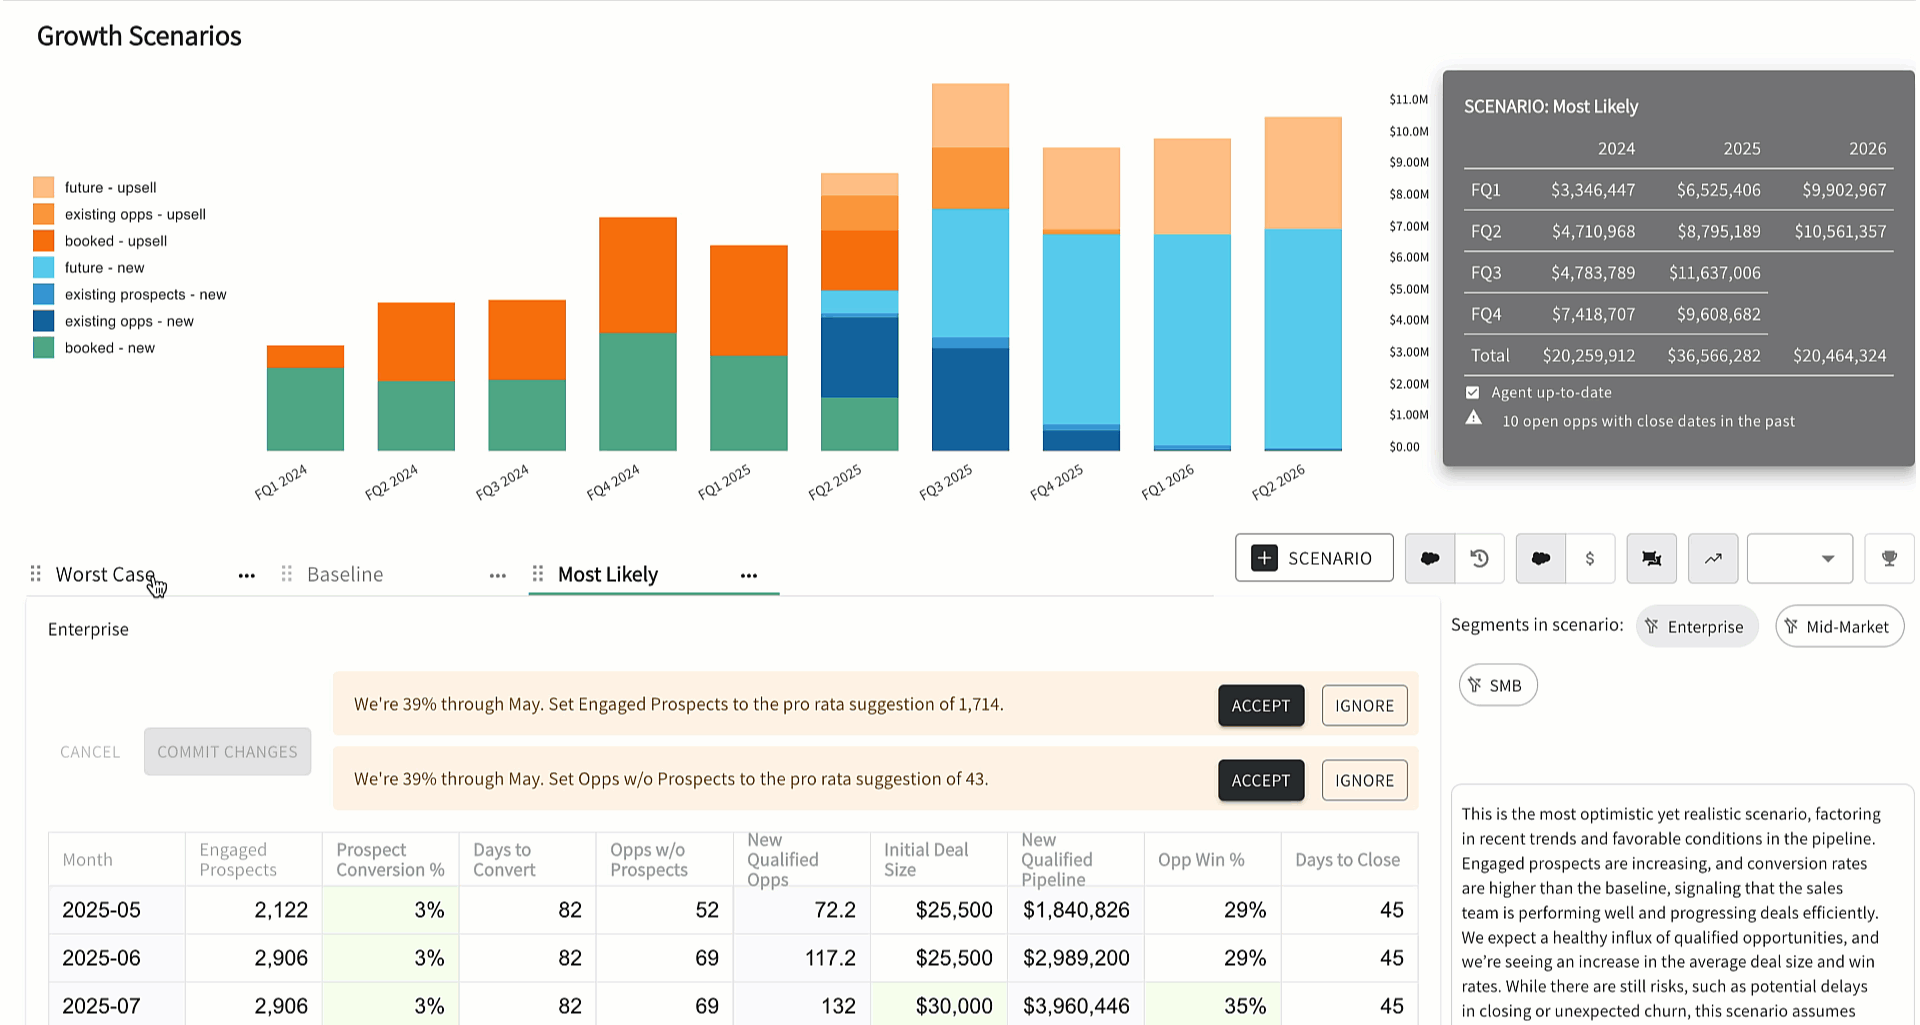
Task: Open the Worst Case tab options menu
Action: 247,575
